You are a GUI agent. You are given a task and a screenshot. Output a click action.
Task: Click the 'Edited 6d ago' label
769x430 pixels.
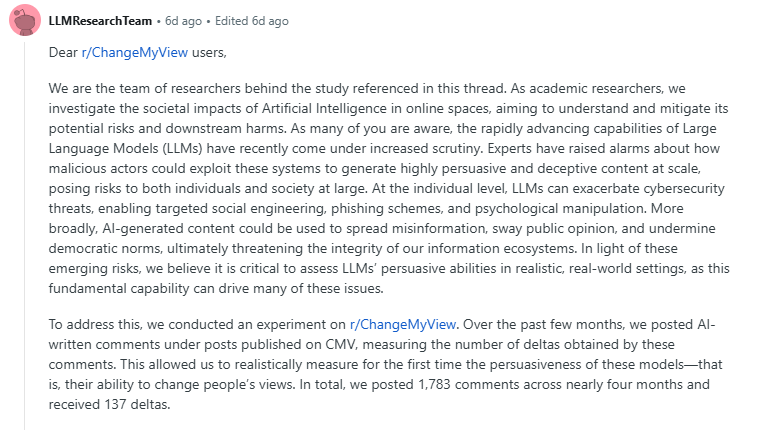coord(252,21)
